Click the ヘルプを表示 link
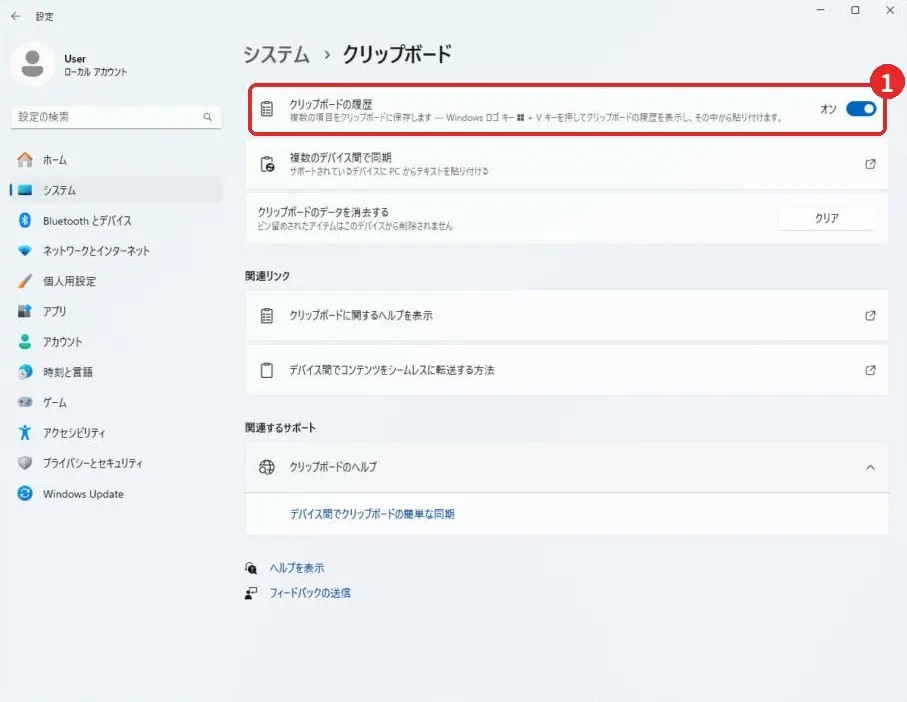 [x=297, y=568]
